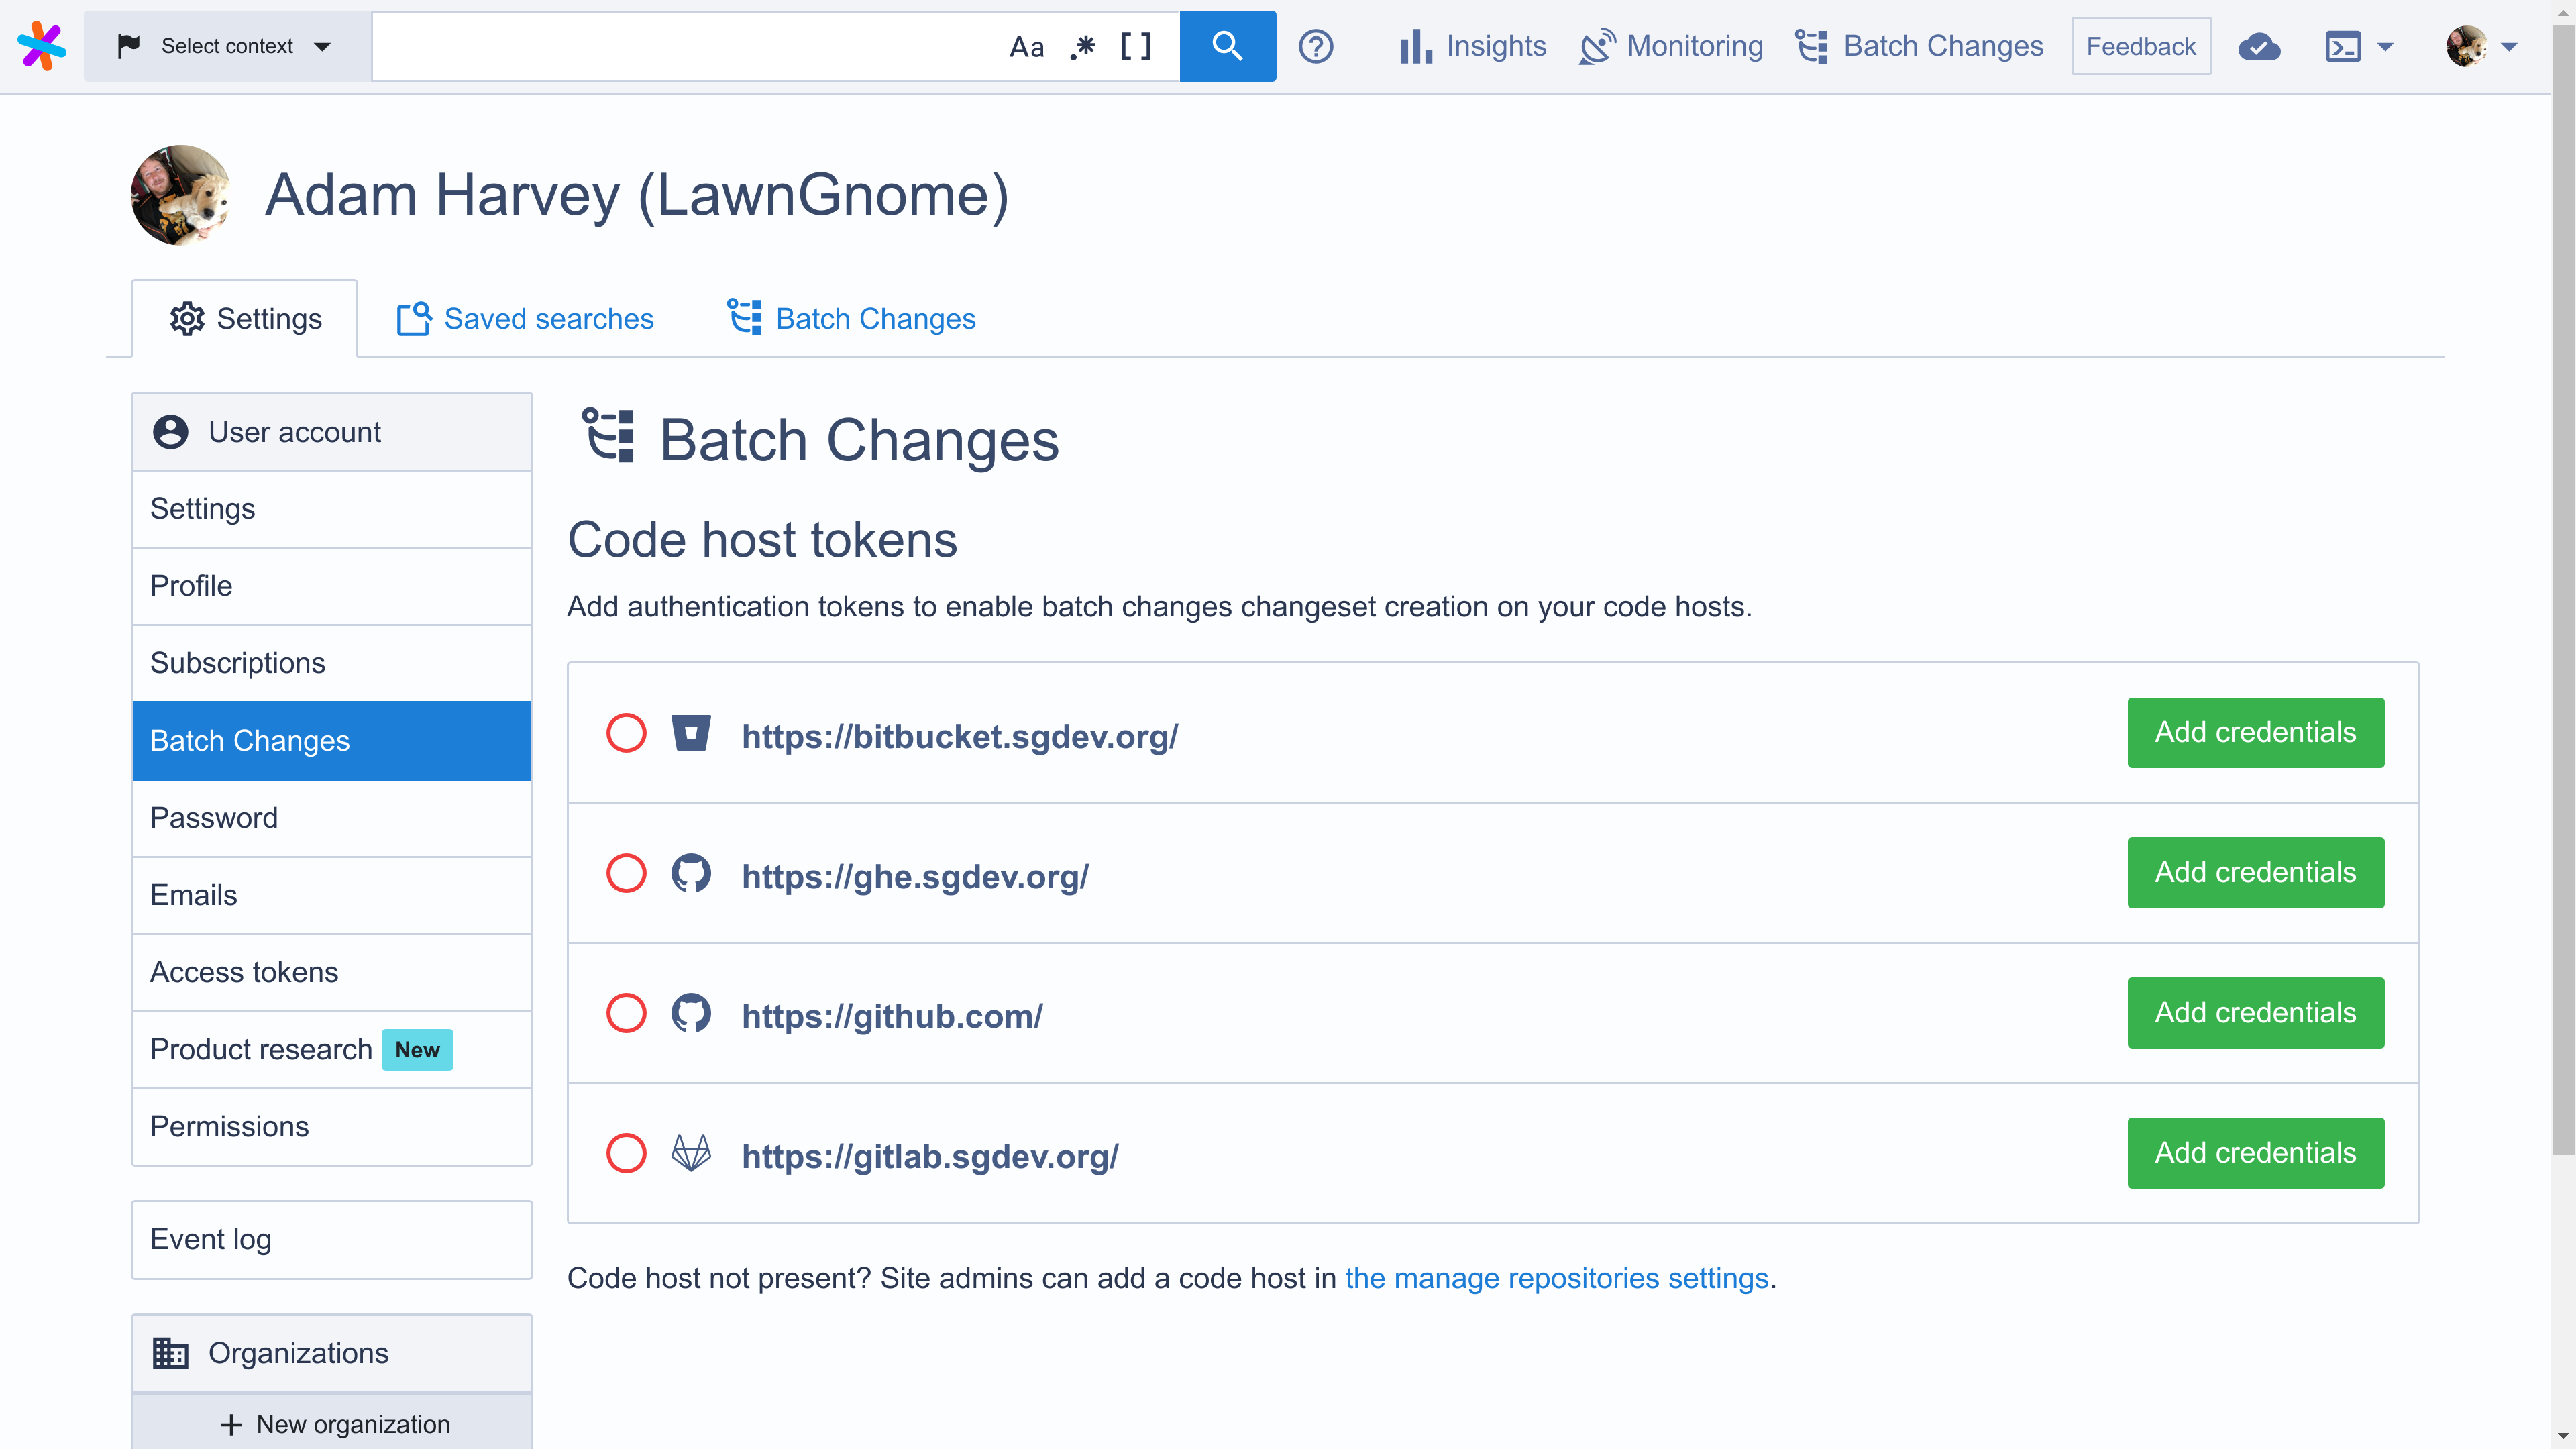
Task: Click the Code host tokens heading
Action: 762,540
